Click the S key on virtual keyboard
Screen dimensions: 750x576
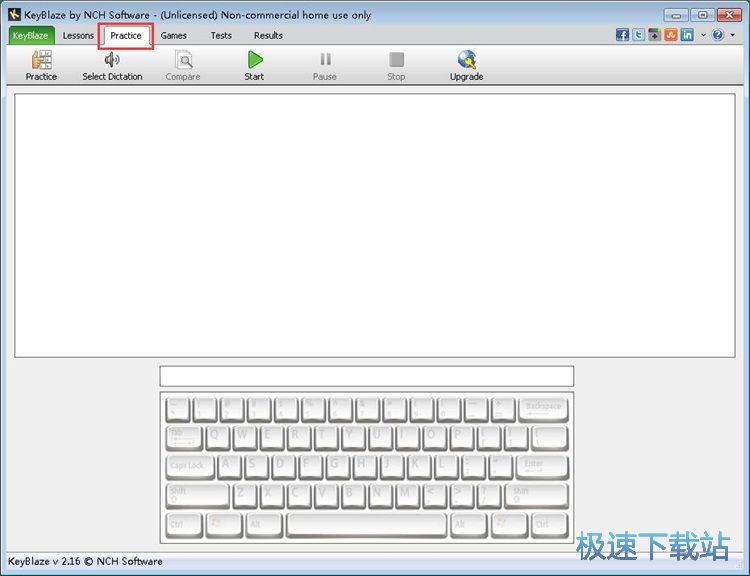click(256, 466)
